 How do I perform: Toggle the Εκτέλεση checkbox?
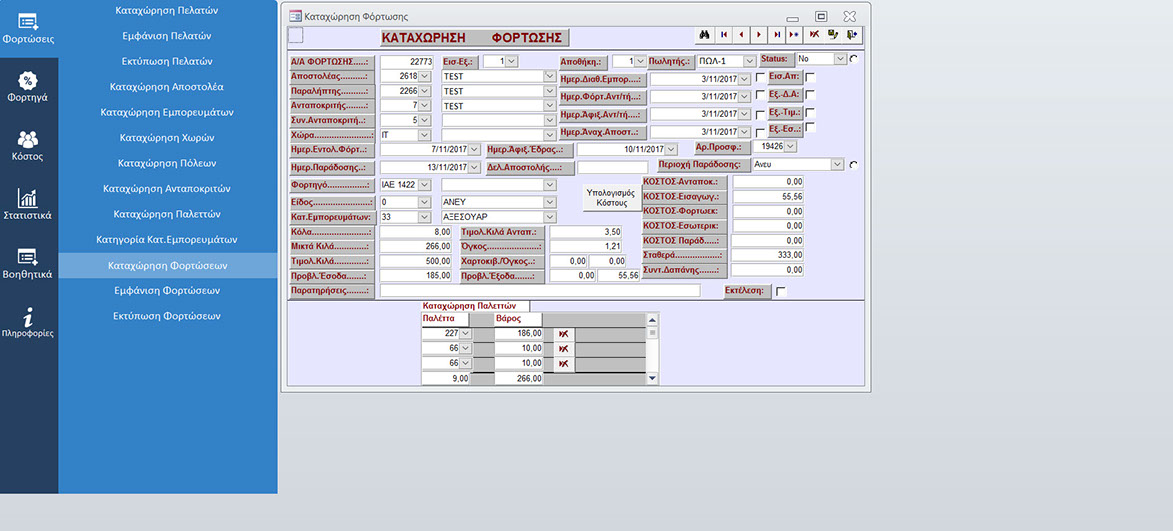(x=781, y=291)
